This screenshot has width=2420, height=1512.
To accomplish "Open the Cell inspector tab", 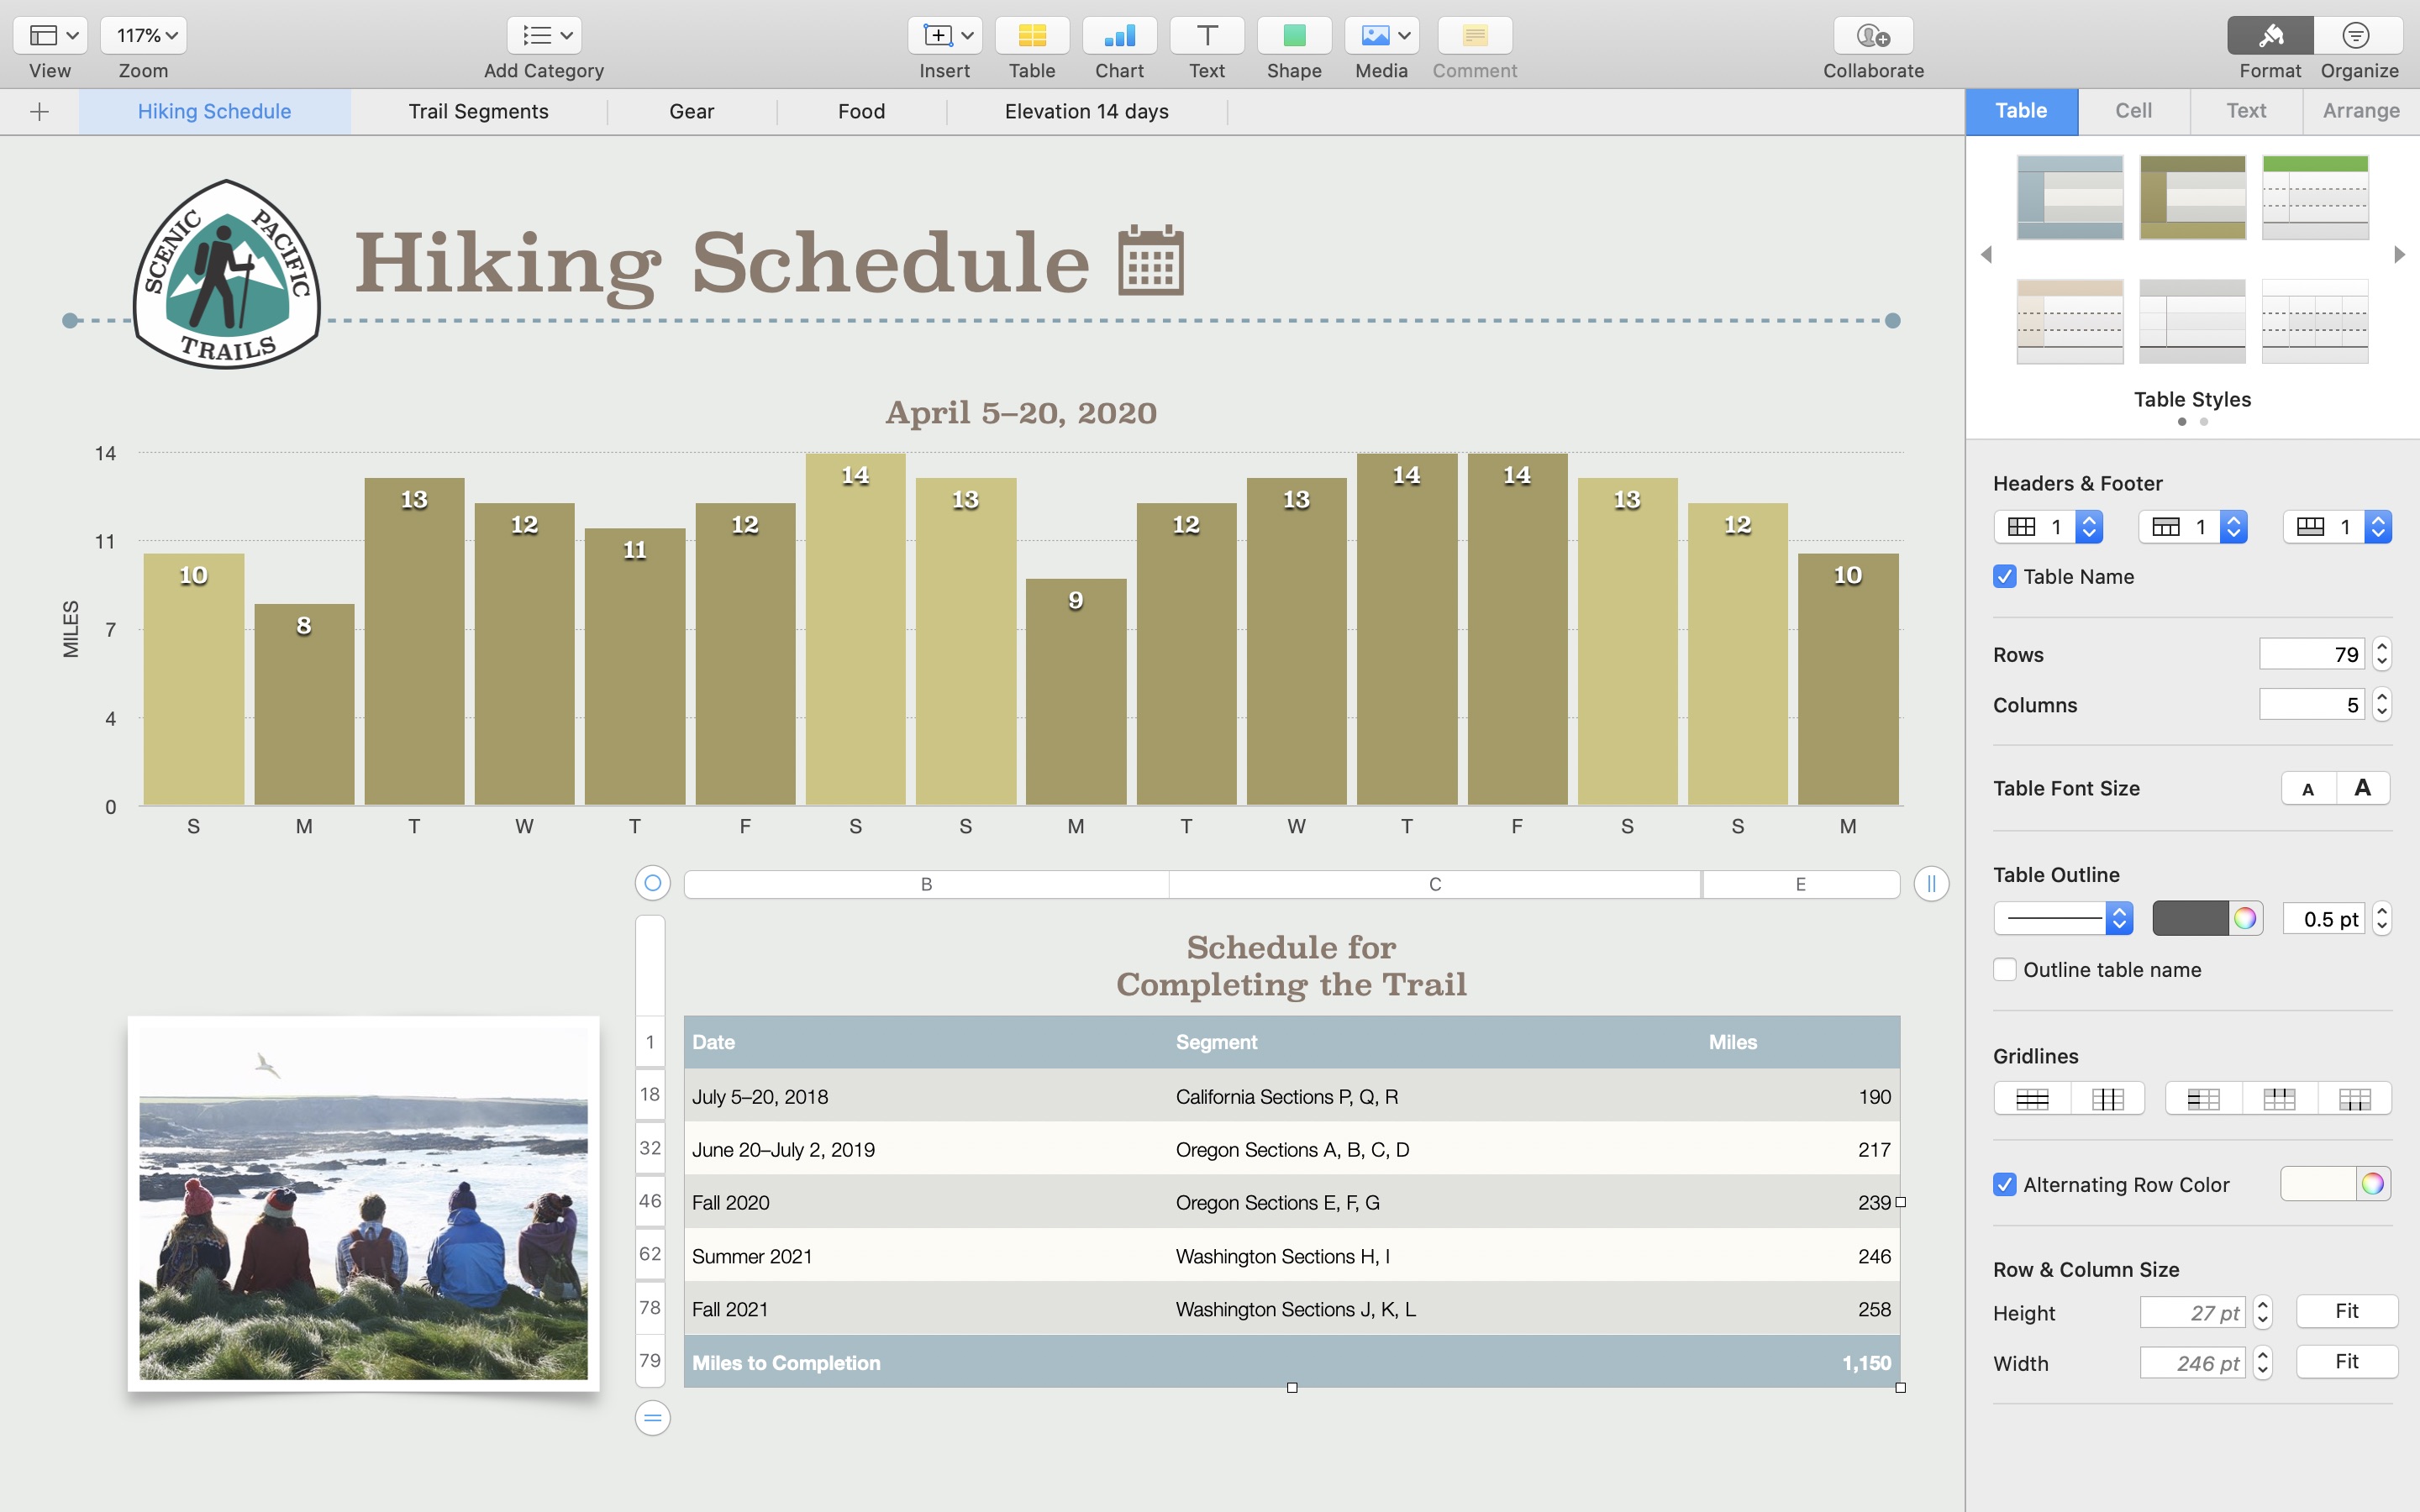I will click(x=2134, y=111).
